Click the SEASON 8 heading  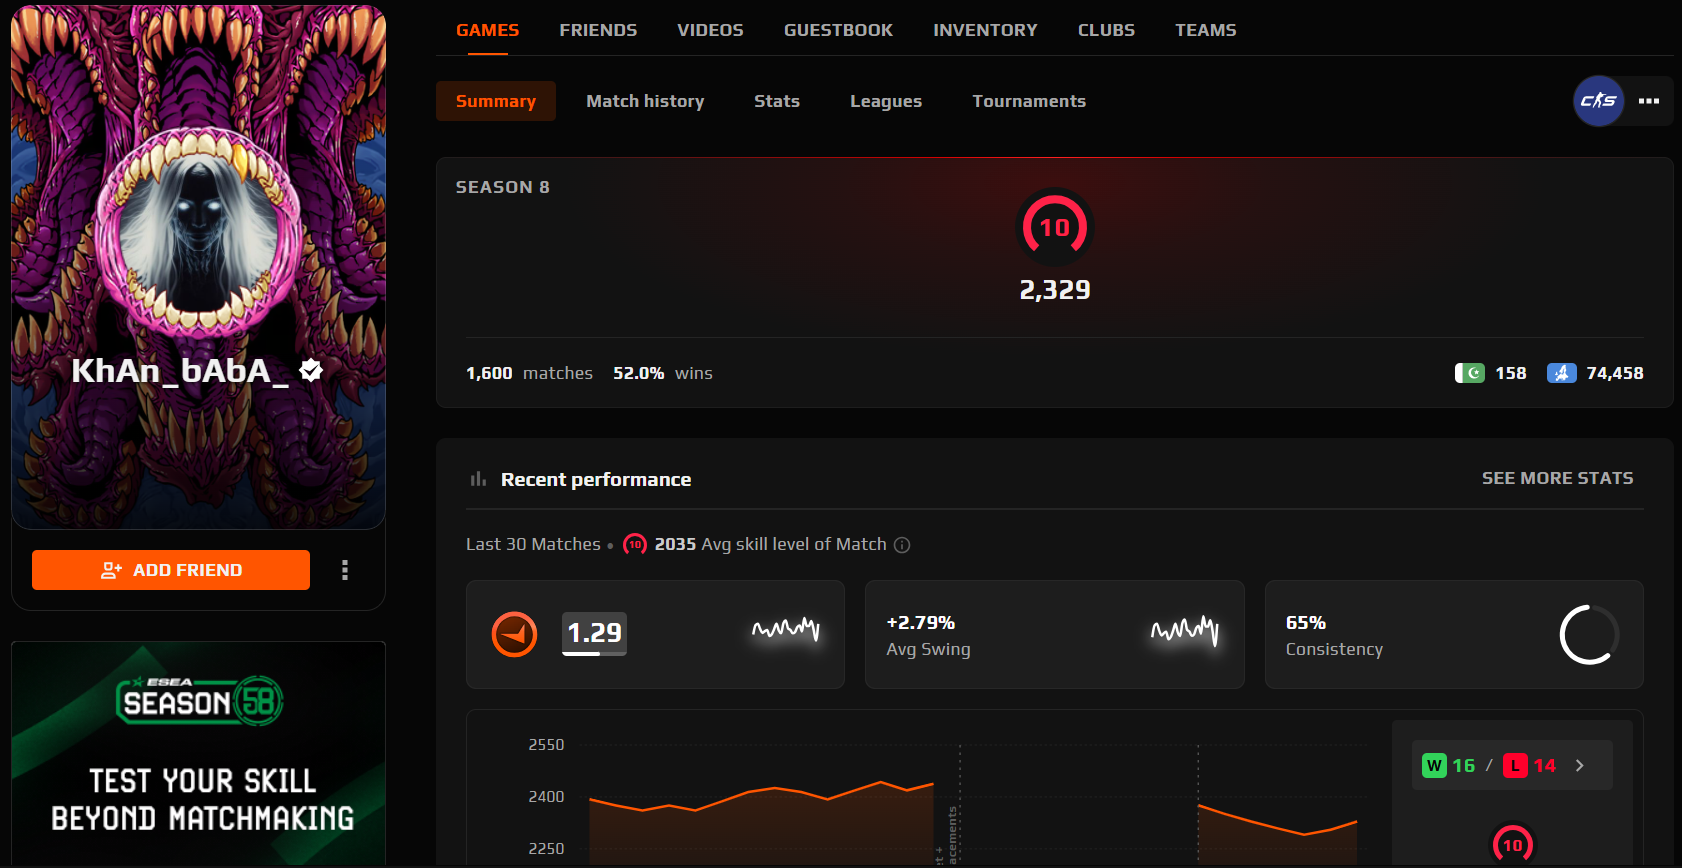503,187
